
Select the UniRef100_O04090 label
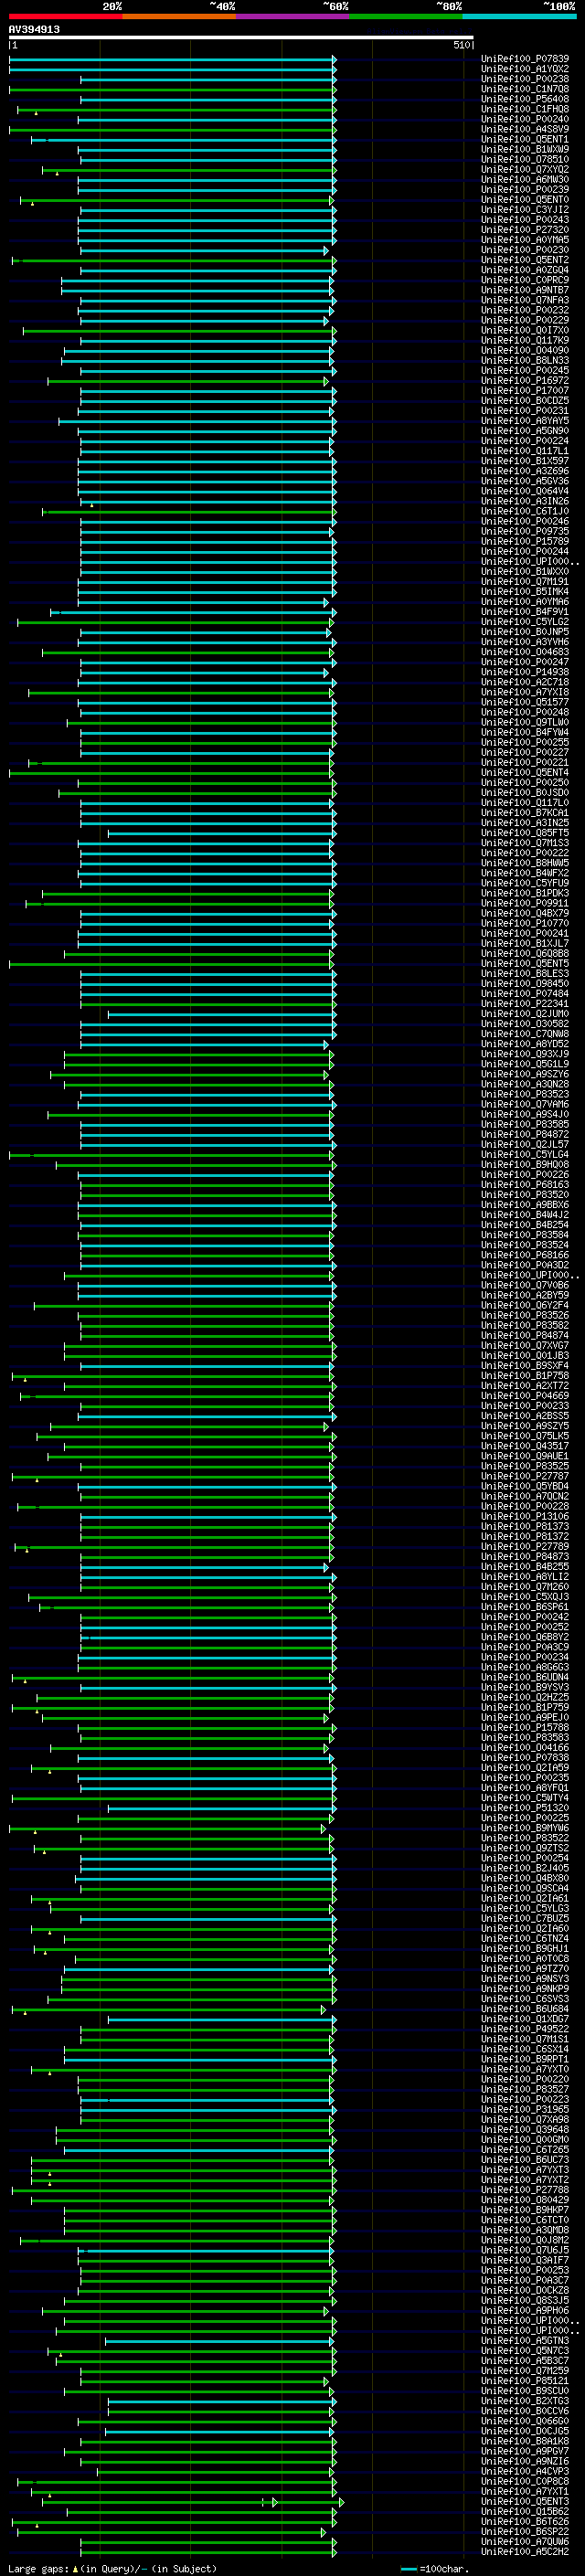coord(525,350)
